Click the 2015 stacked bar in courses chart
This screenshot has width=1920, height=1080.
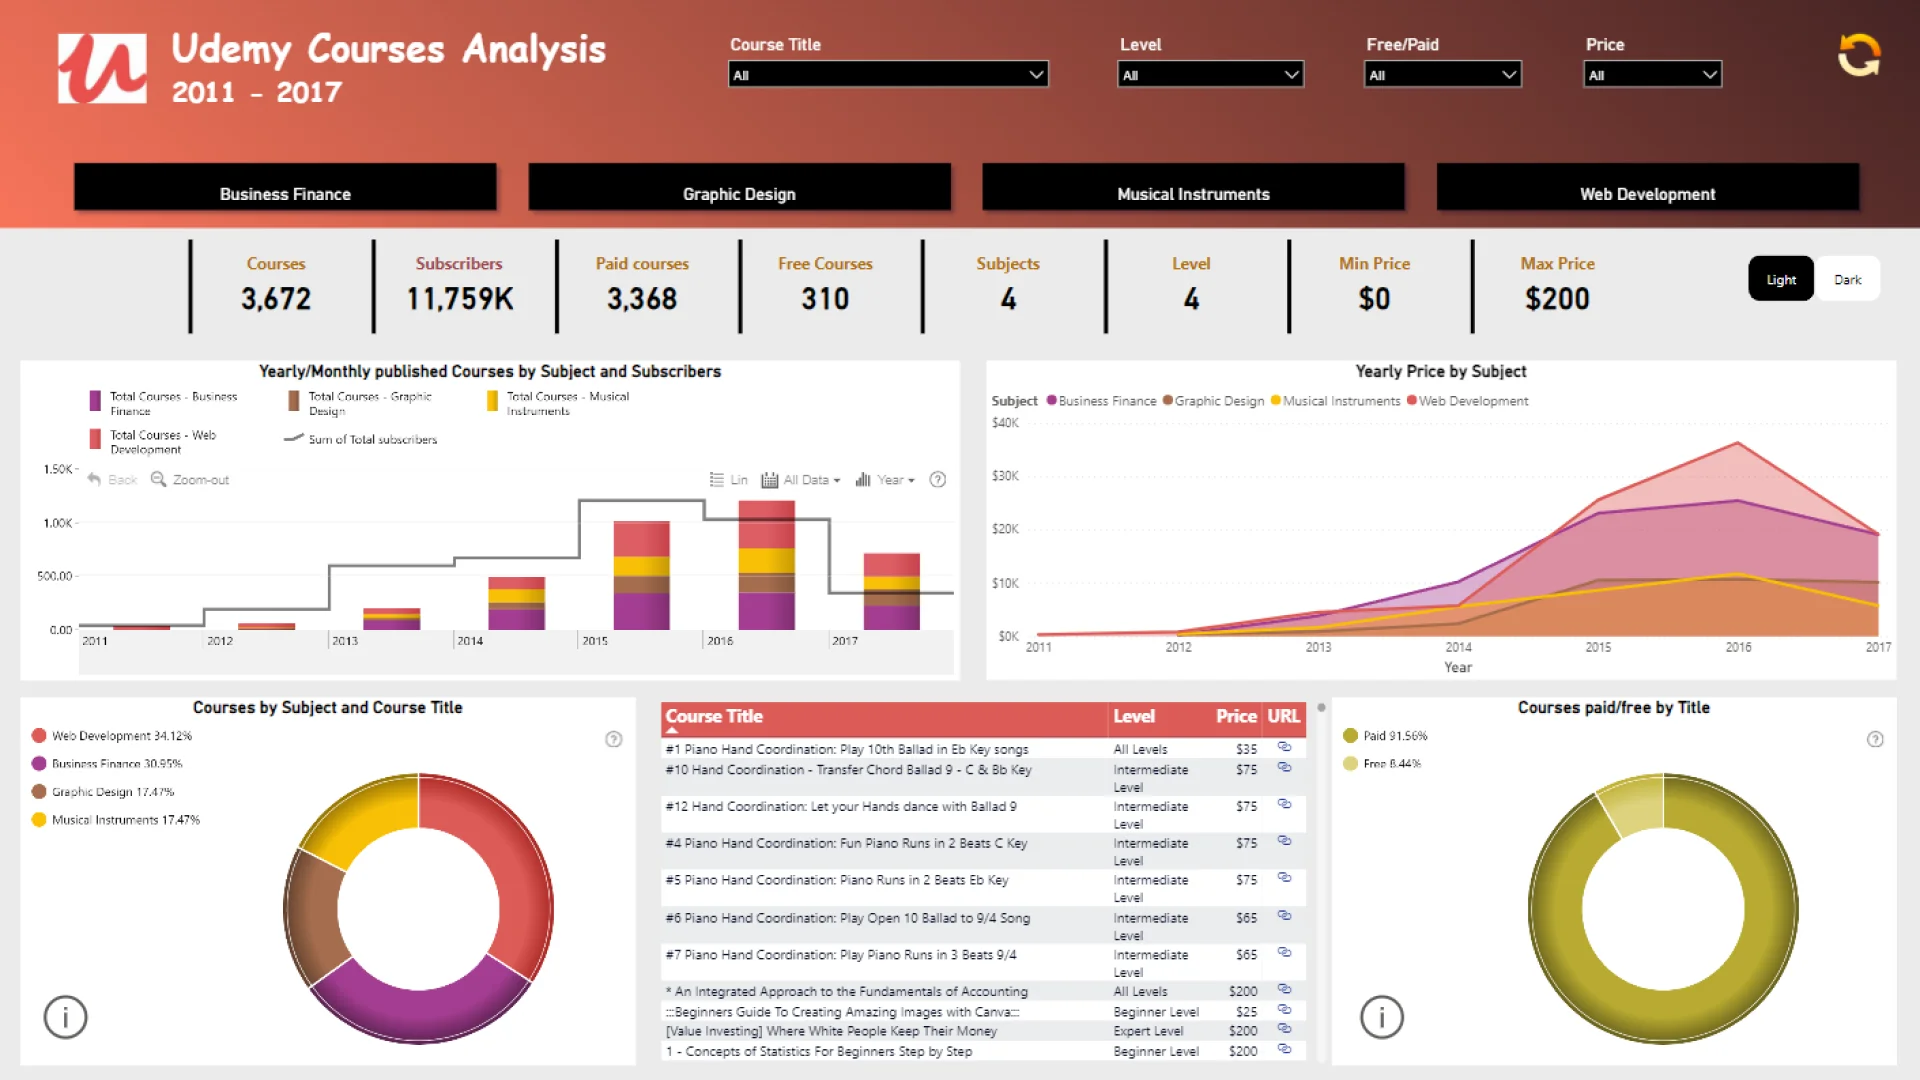point(641,576)
